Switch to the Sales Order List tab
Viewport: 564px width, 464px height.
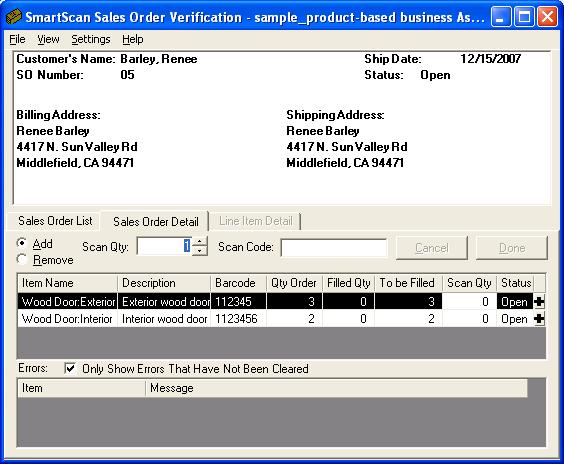point(55,221)
